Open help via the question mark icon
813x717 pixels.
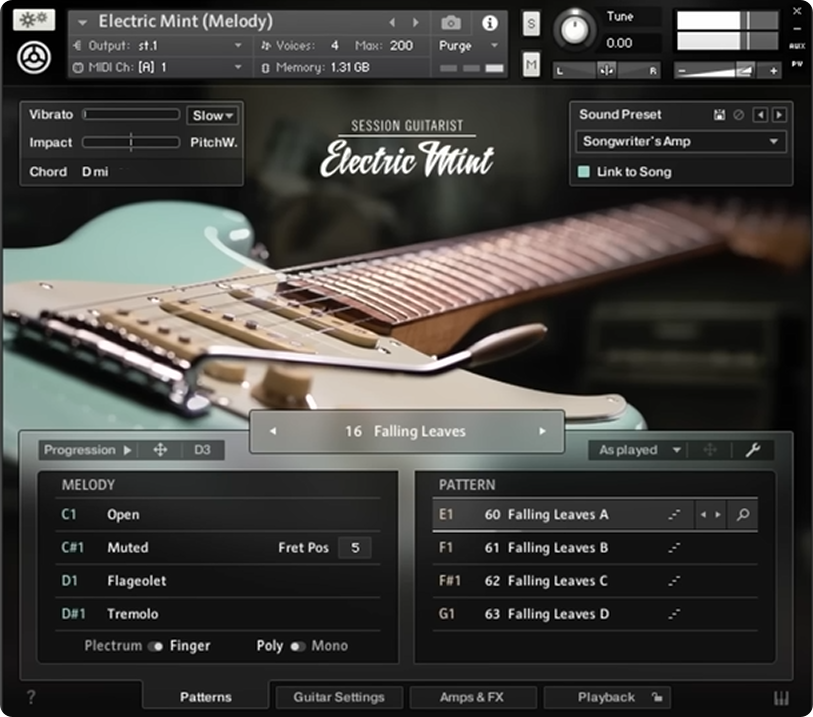coord(31,697)
